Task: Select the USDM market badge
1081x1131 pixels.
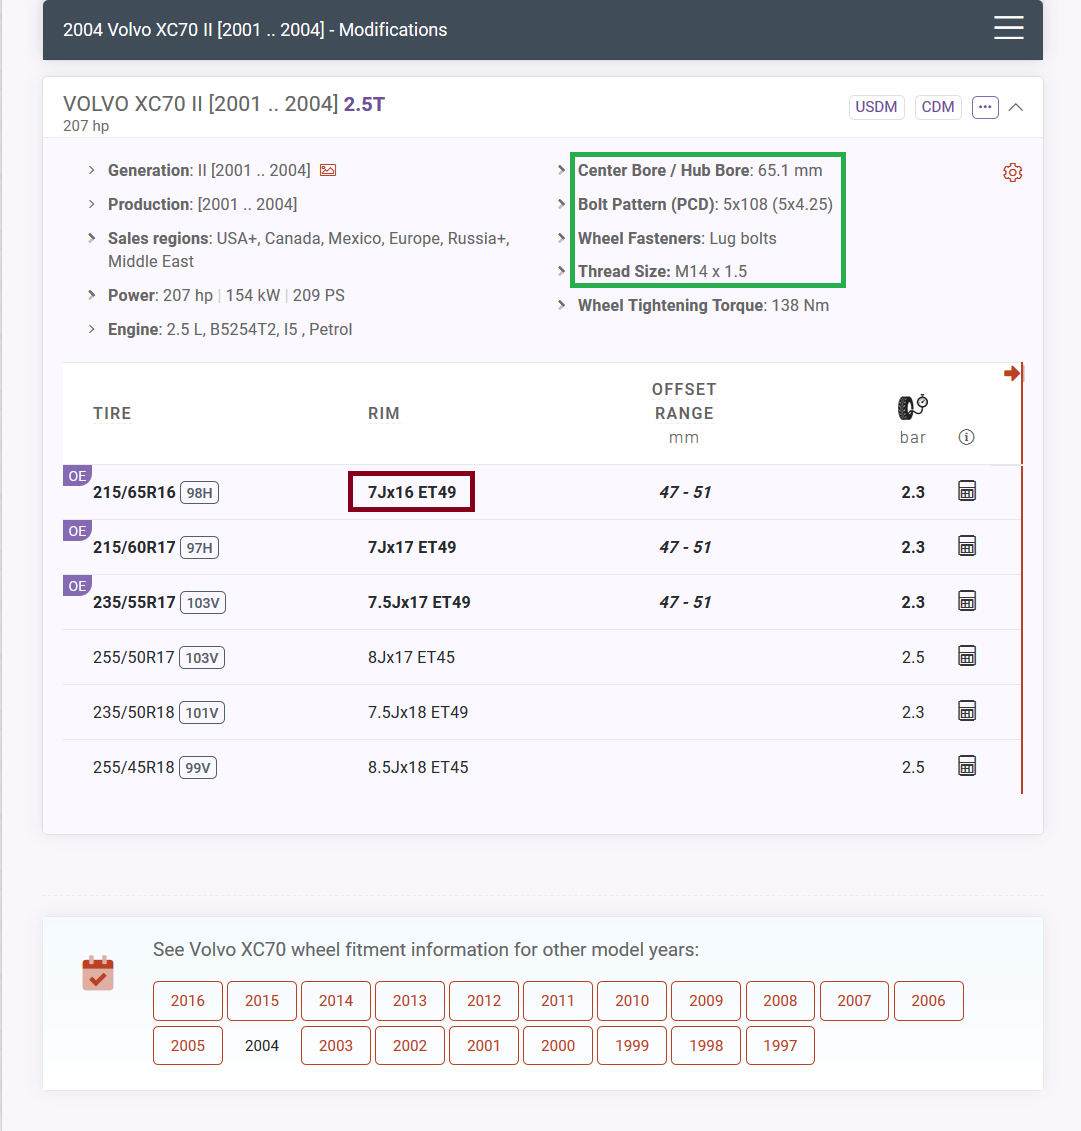Action: pos(876,107)
